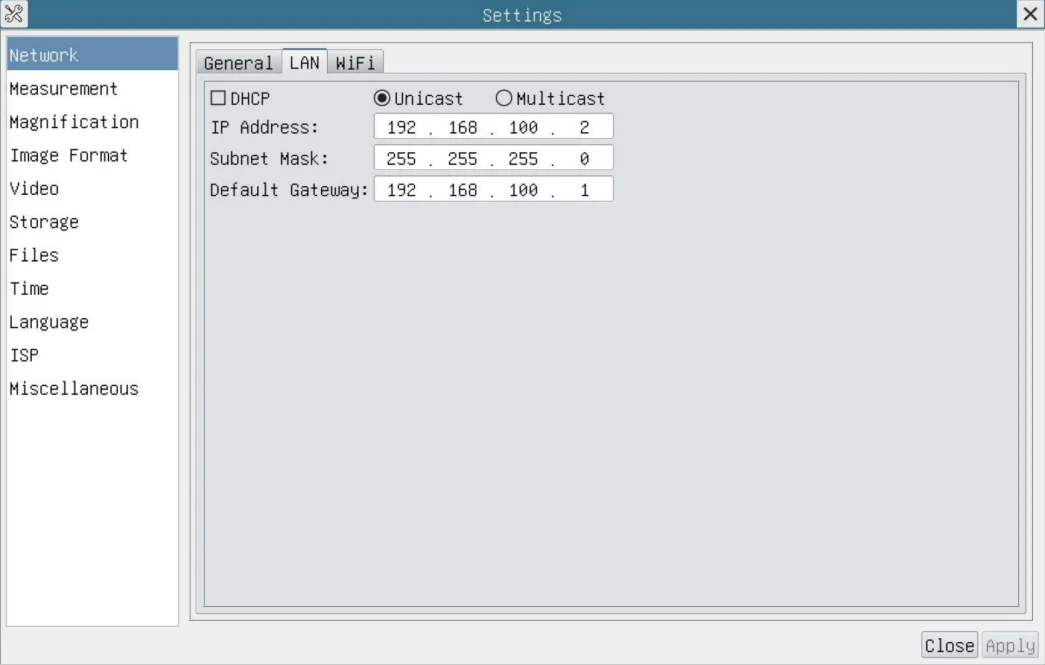Viewport: 1045px width, 665px height.
Task: Open the Image Format settings category
Action: pos(93,155)
